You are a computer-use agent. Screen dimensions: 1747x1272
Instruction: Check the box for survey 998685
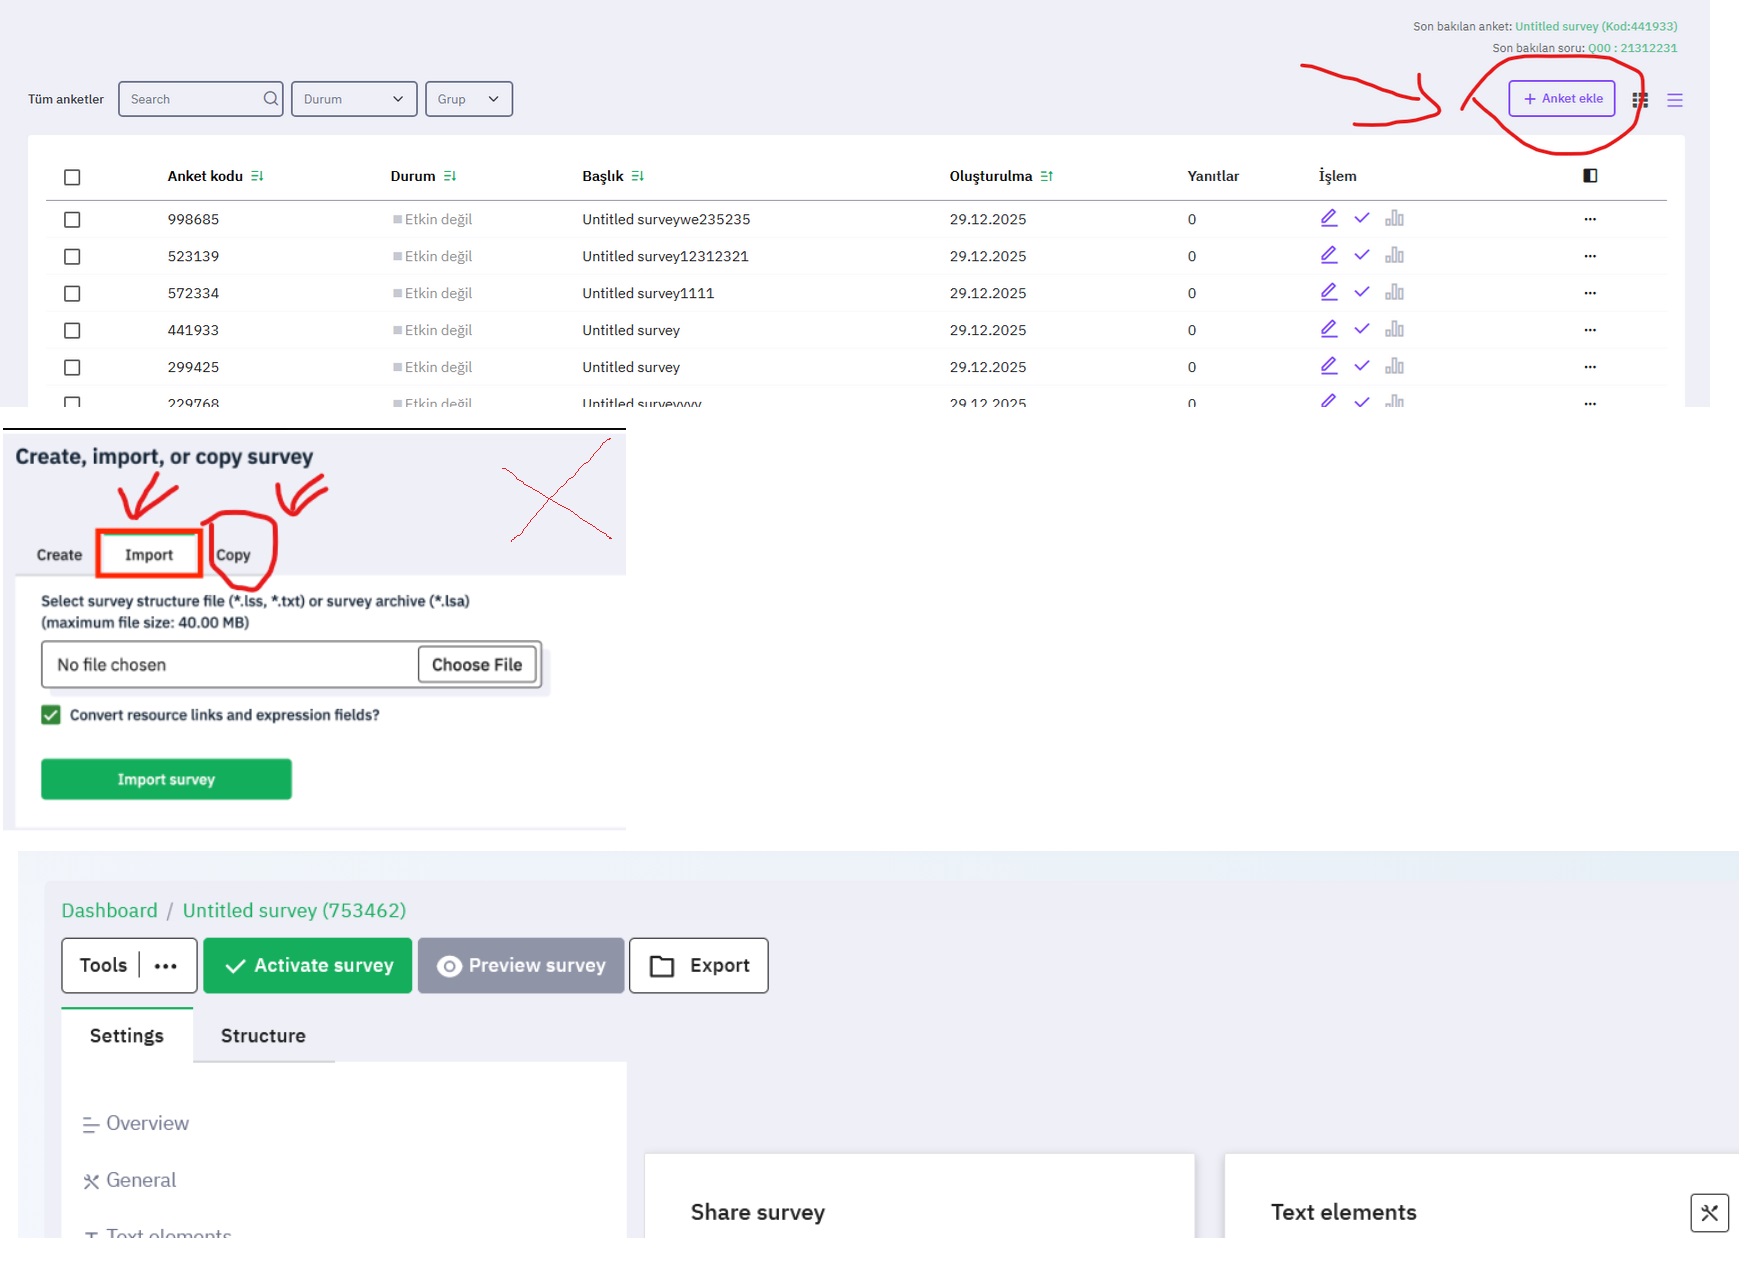72,220
